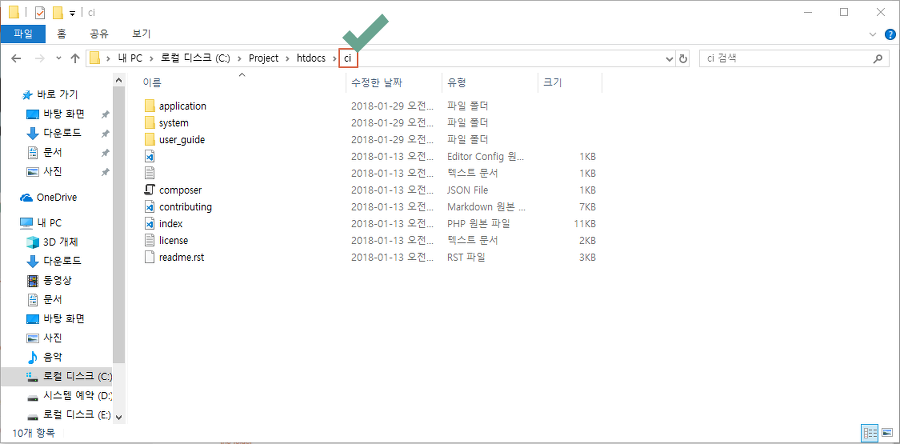Click navigation pane scrollbar up arrow
The image size is (900, 444).
(x=119, y=80)
